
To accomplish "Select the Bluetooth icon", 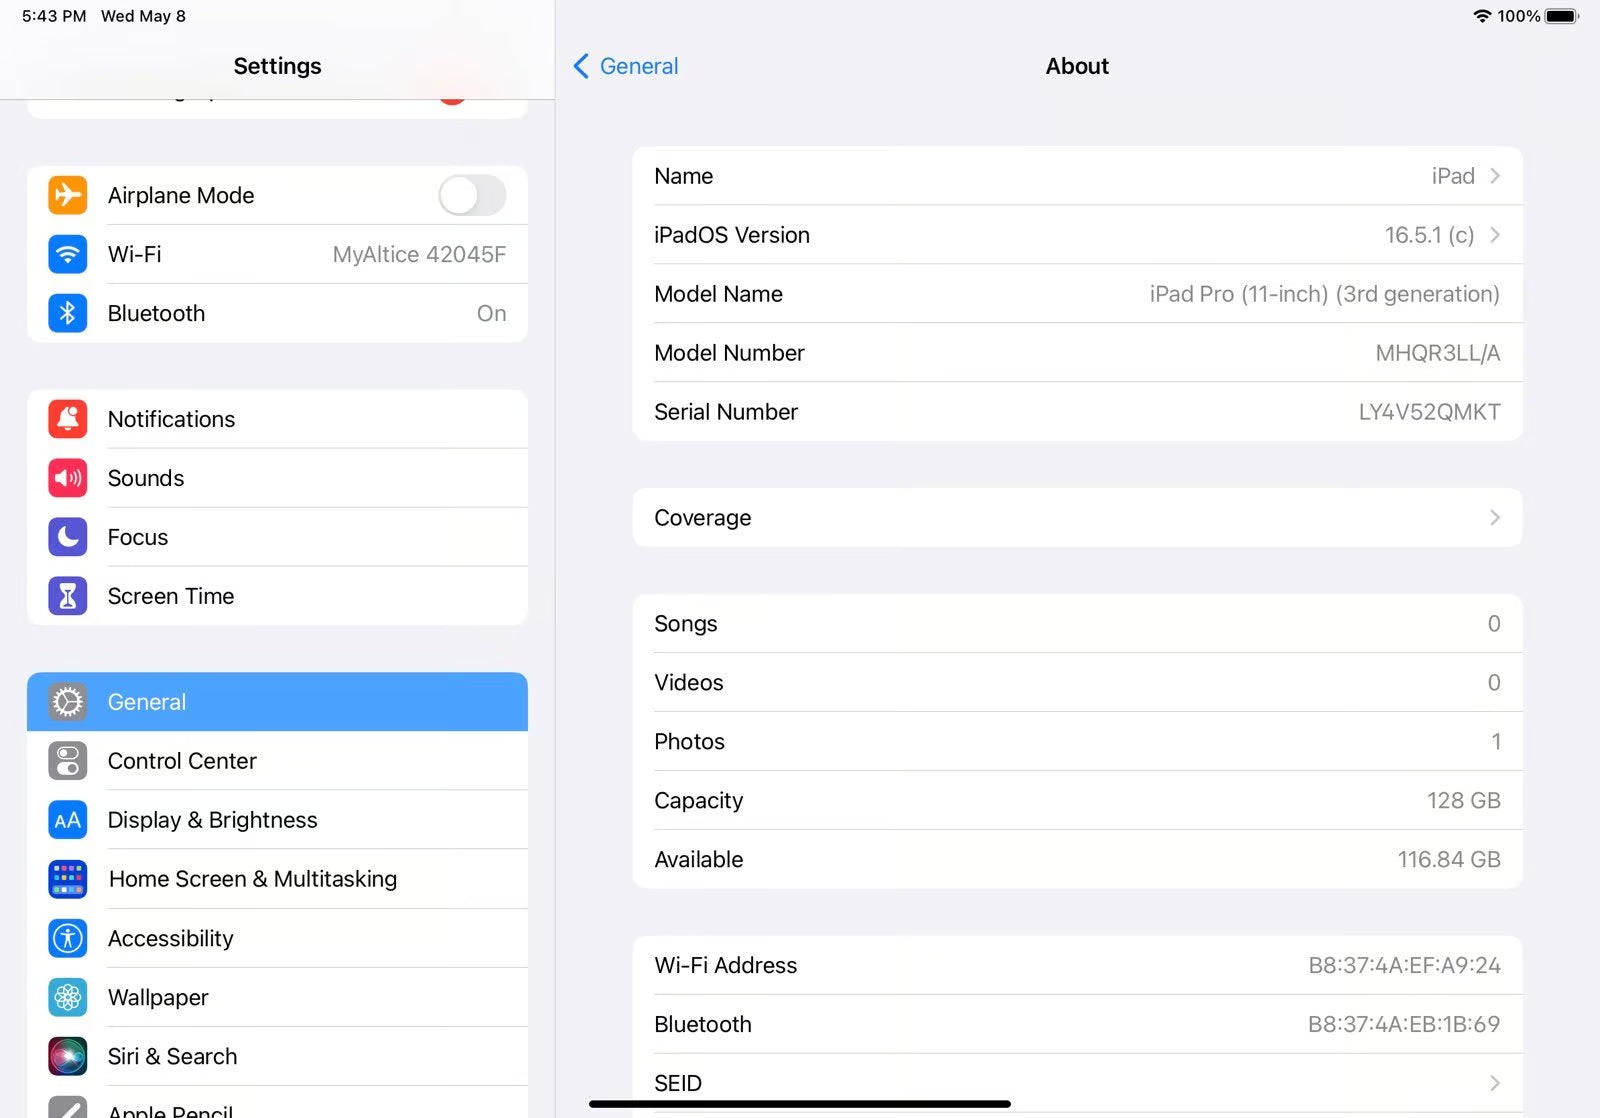I will click(66, 313).
